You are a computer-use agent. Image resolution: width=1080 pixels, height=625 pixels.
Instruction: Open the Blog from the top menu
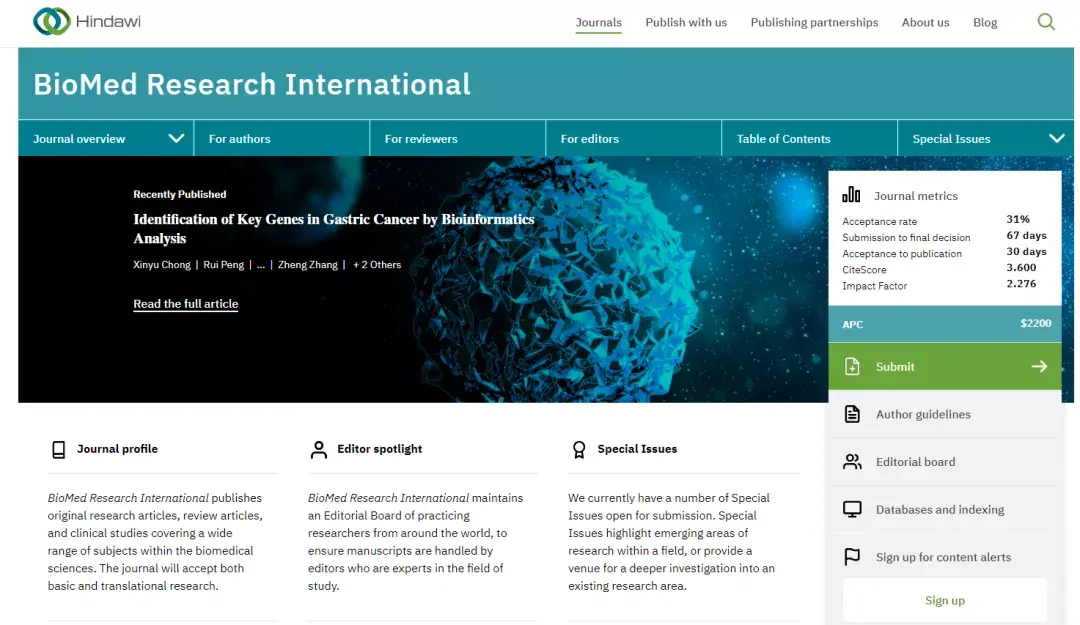pyautogui.click(x=985, y=21)
